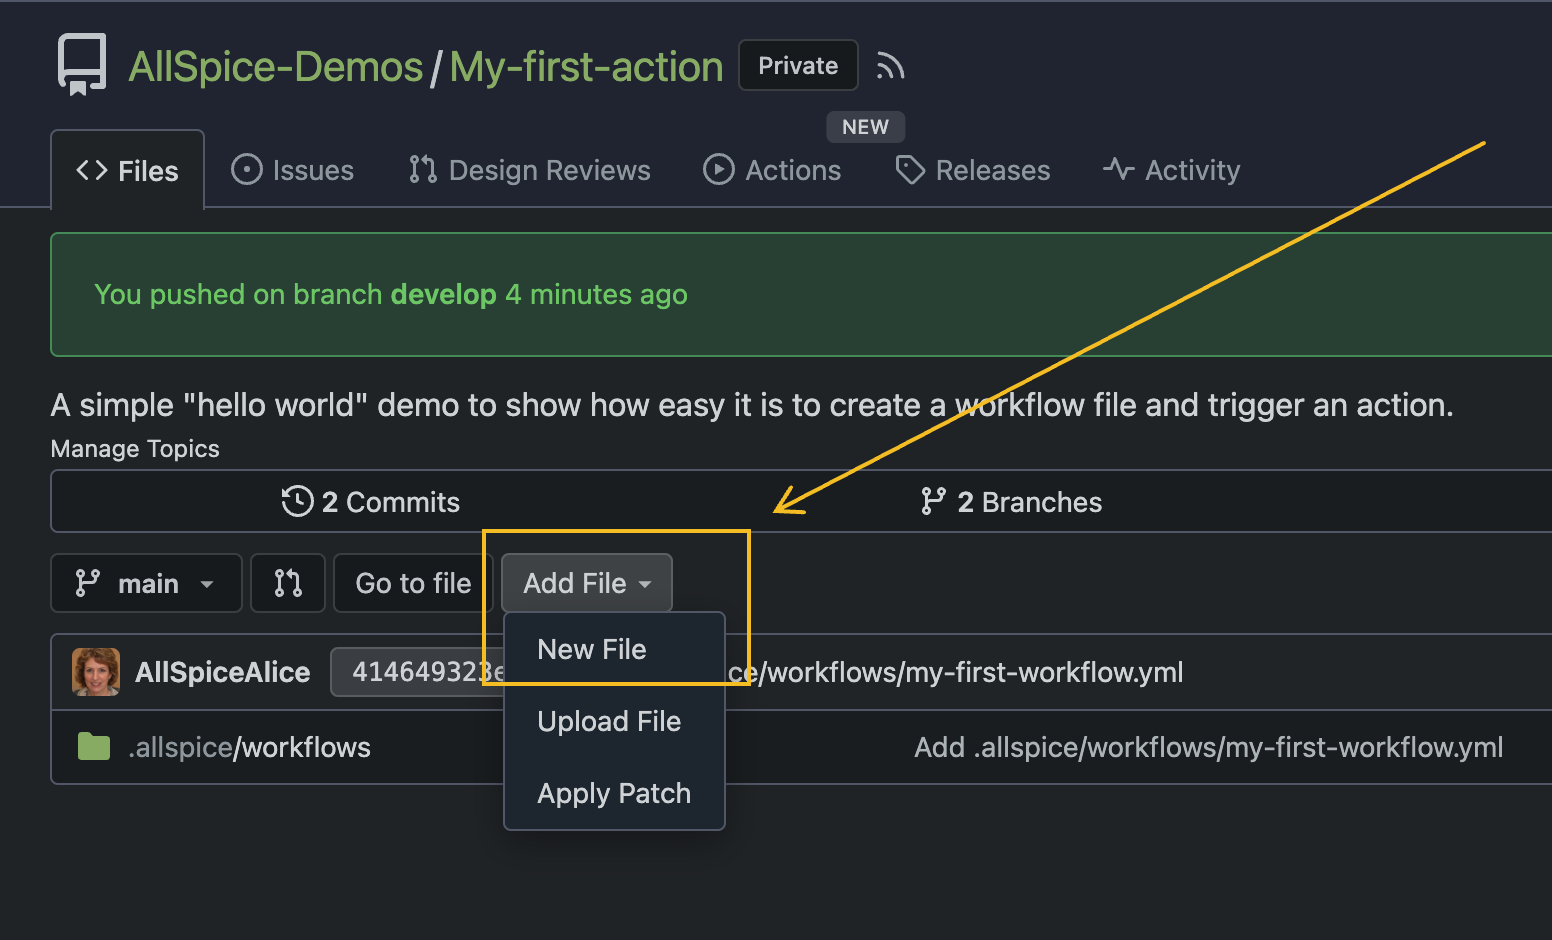Open the Design Reviews tab
1552x940 pixels.
coord(530,171)
